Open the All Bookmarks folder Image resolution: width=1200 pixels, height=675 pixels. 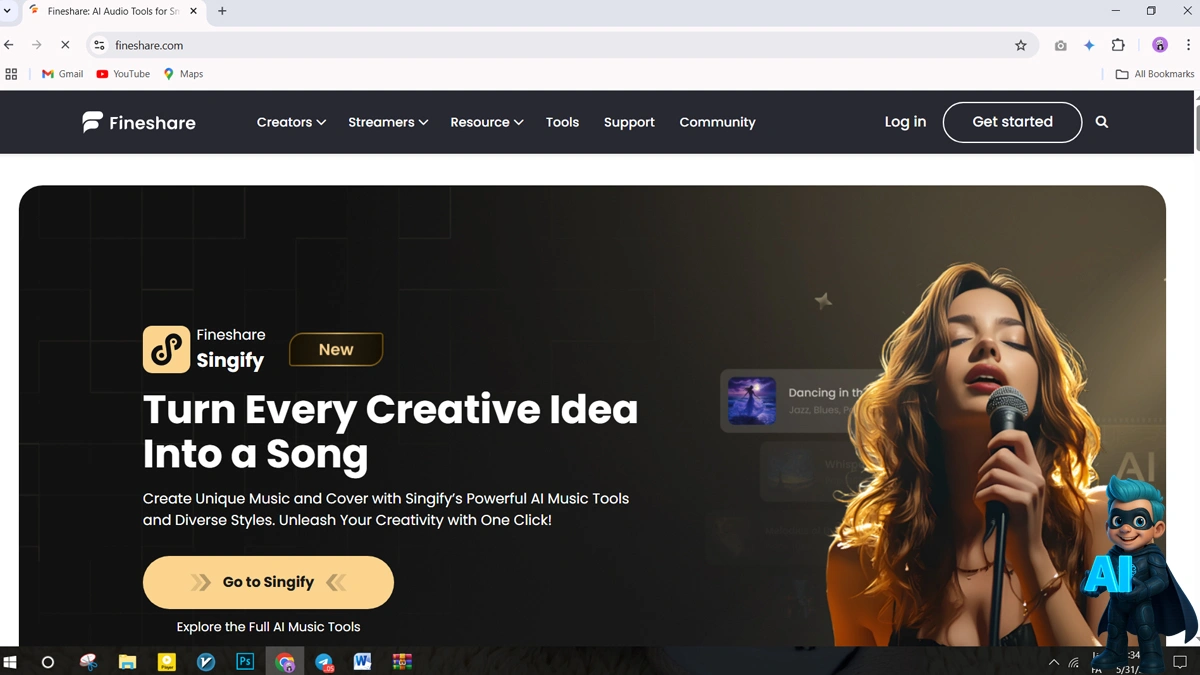1155,74
